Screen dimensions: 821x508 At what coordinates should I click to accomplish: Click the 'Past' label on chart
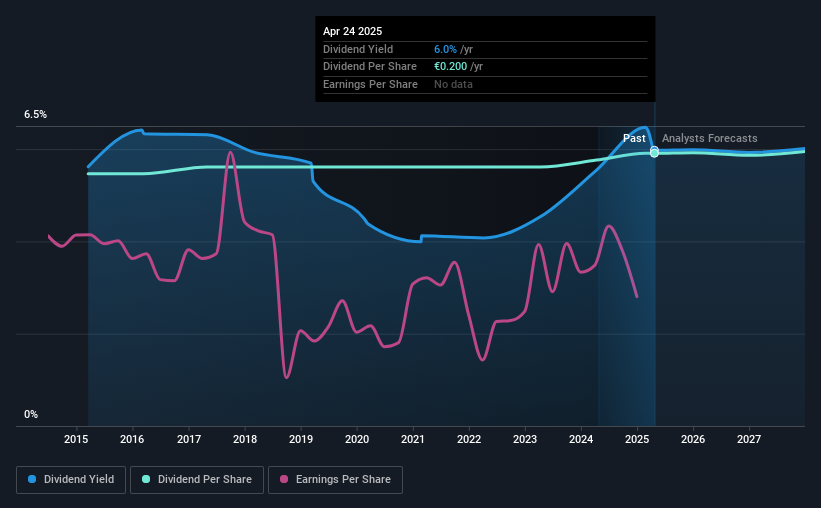click(634, 138)
